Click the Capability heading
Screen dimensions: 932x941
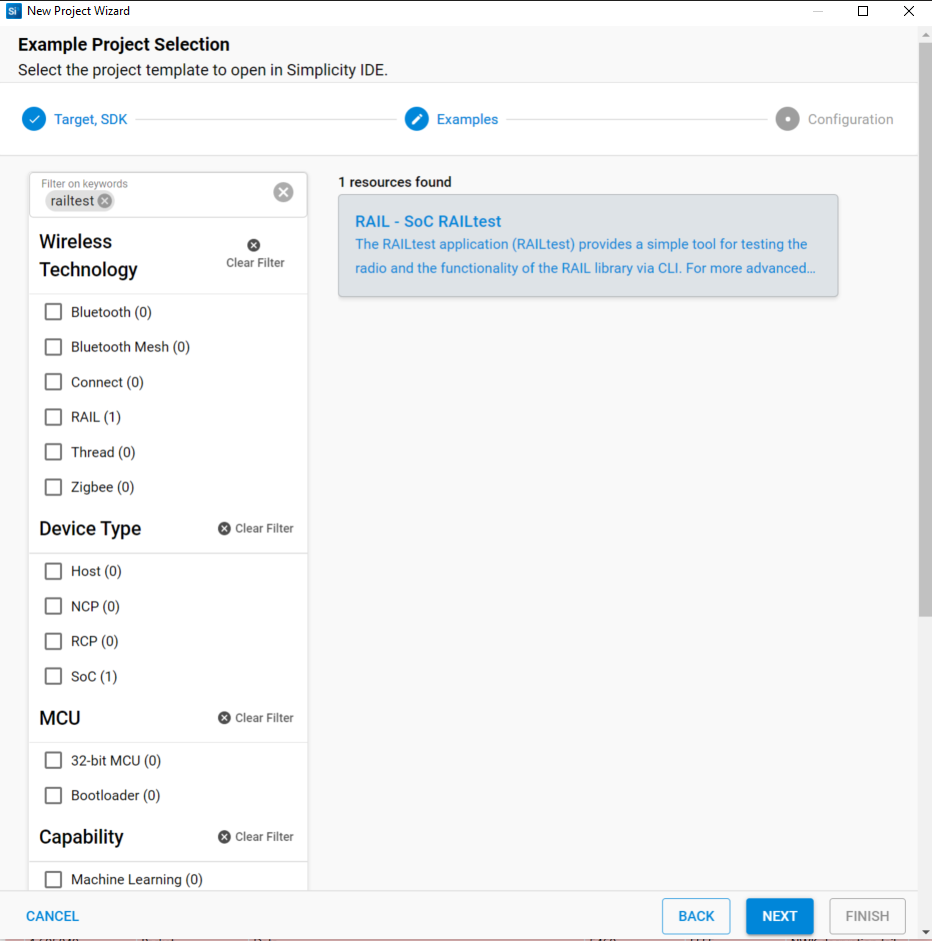pyautogui.click(x=81, y=837)
